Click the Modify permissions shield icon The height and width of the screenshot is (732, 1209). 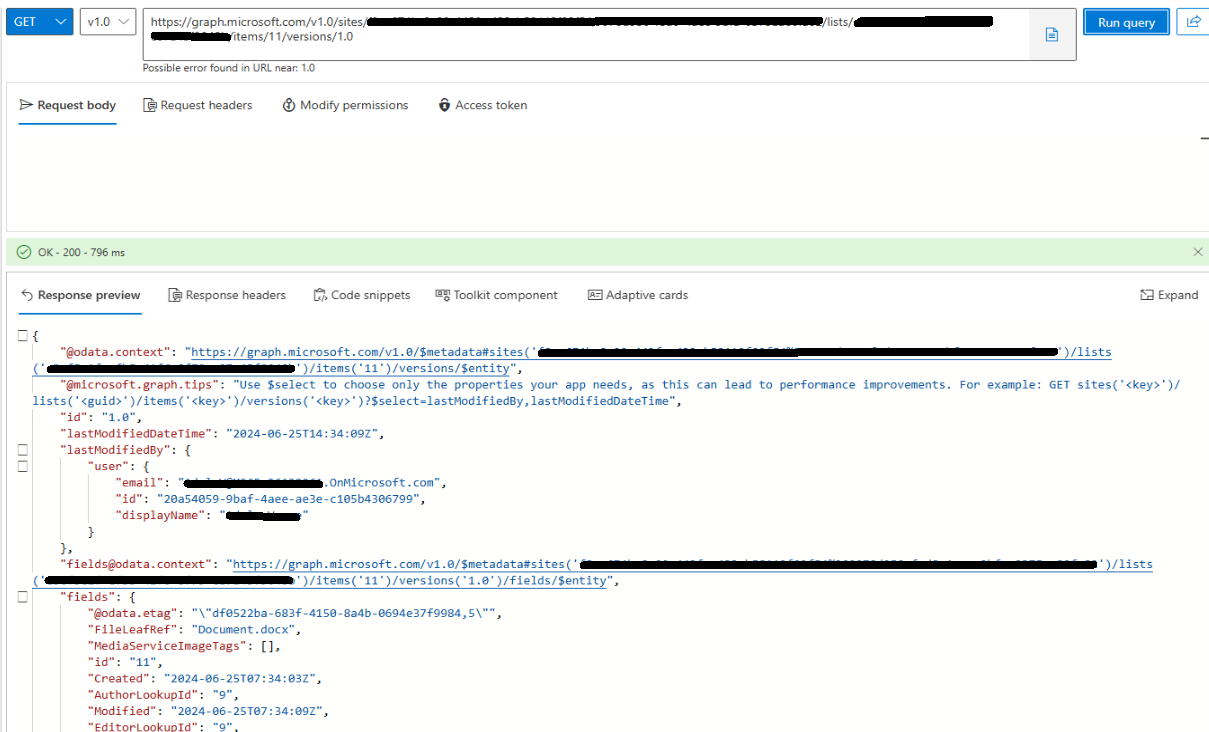pyautogui.click(x=289, y=104)
